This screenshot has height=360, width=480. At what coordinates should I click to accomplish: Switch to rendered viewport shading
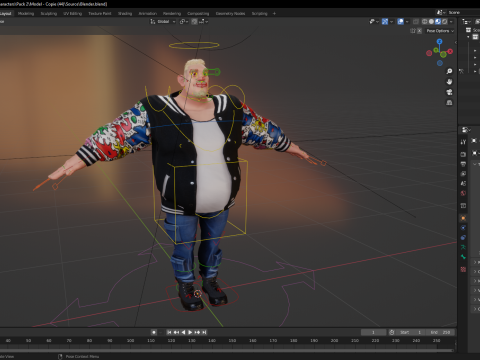coord(445,22)
